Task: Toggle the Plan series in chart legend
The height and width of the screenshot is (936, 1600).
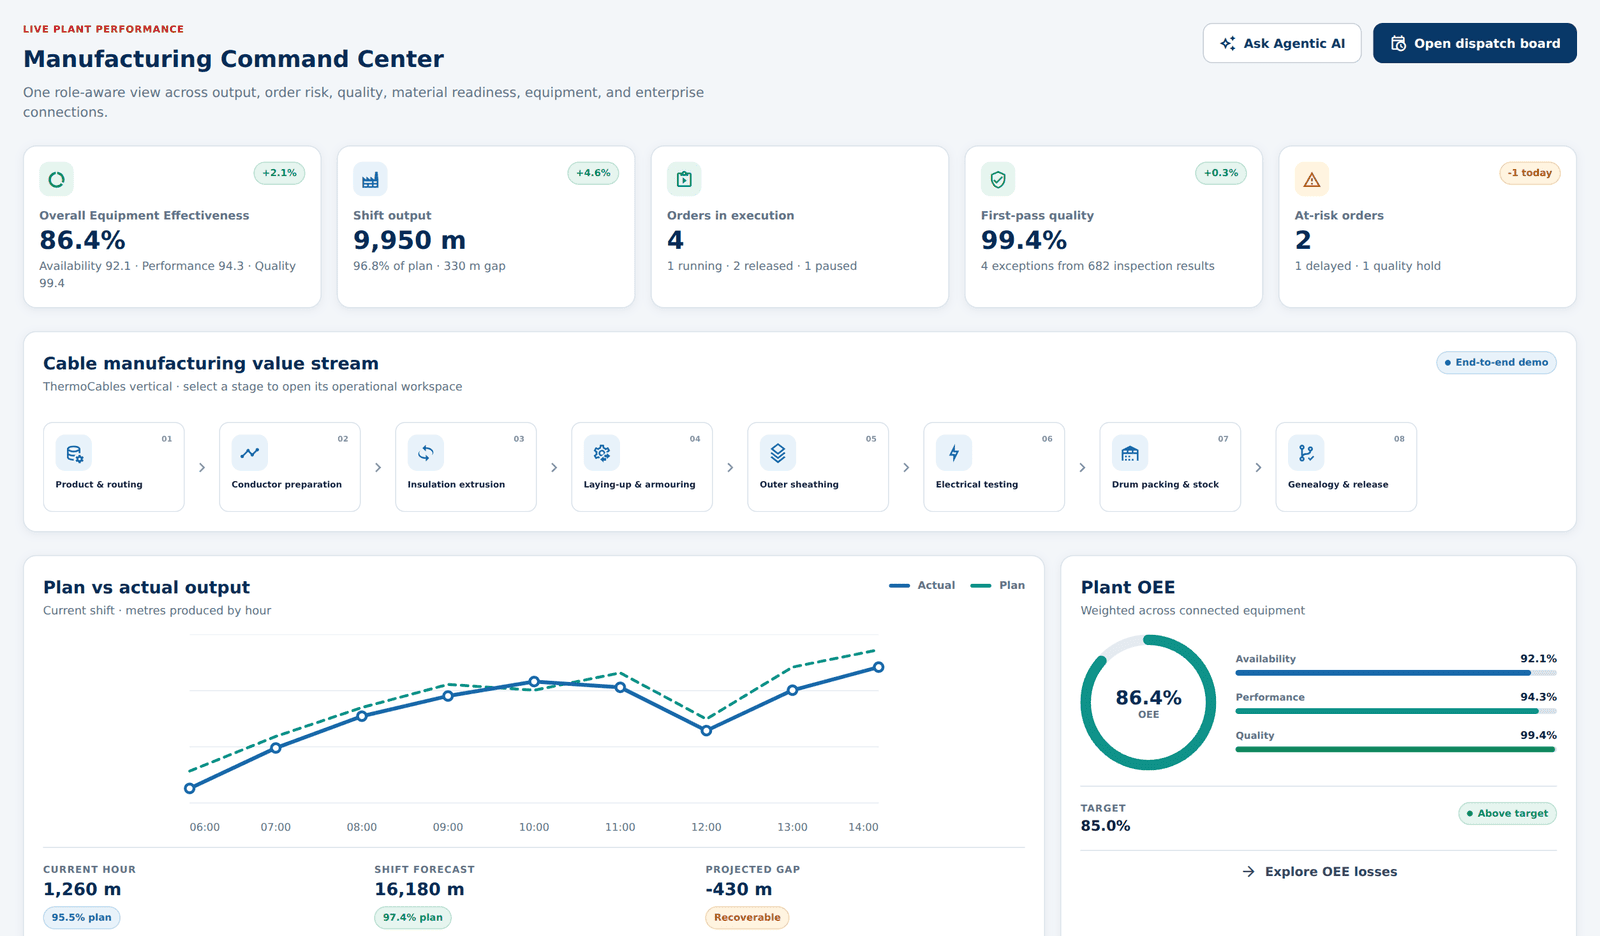Action: (998, 585)
